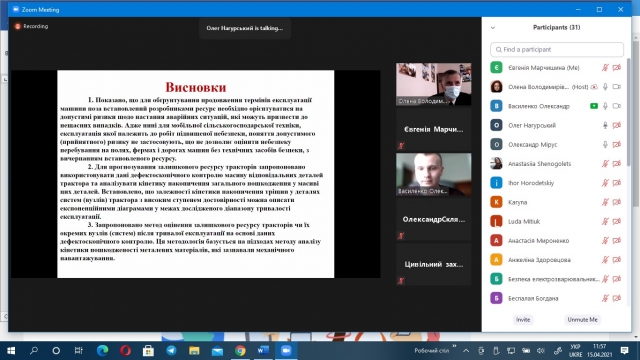The image size is (640, 360).
Task: Click the Zoom icon in the taskbar
Action: coord(286,351)
